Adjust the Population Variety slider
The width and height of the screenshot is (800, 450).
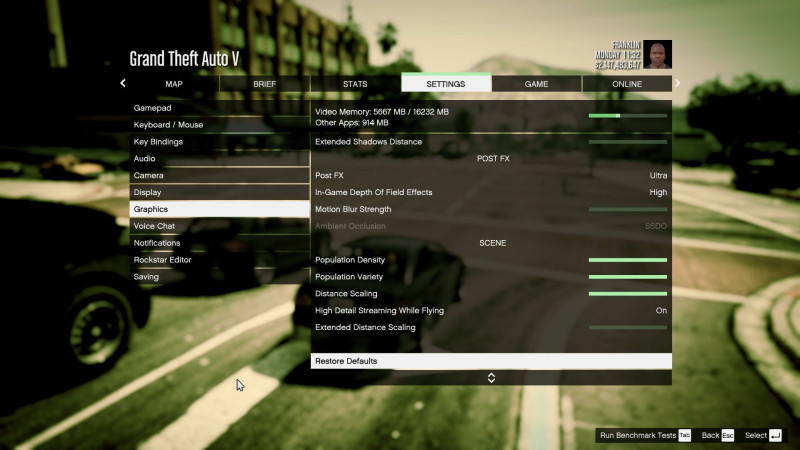pyautogui.click(x=628, y=277)
